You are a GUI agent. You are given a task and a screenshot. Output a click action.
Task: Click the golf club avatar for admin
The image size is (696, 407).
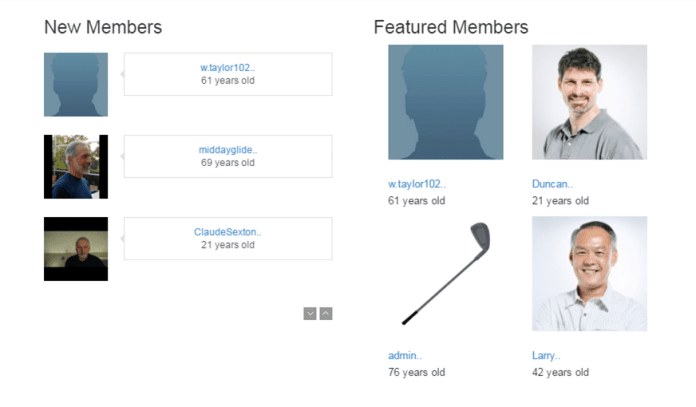[x=446, y=273]
